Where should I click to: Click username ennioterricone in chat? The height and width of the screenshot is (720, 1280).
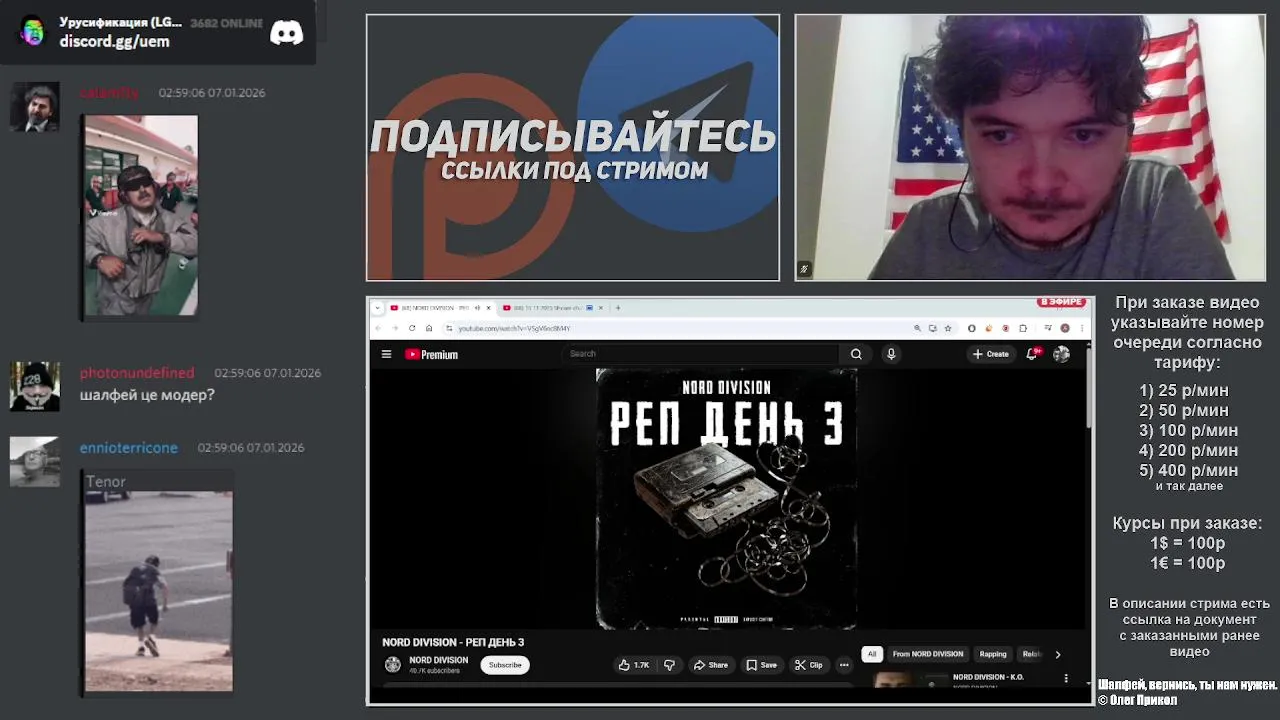click(129, 448)
